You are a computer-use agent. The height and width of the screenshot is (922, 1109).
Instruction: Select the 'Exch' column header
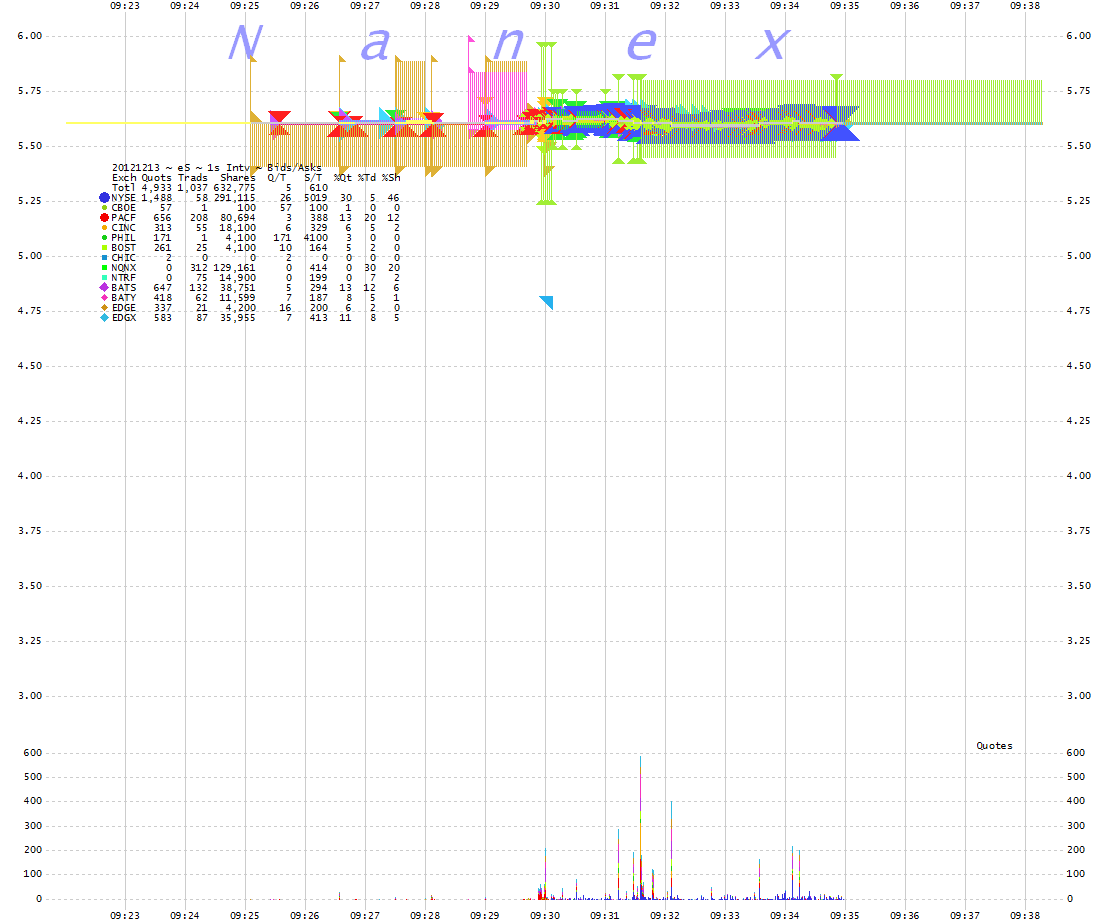(x=124, y=178)
